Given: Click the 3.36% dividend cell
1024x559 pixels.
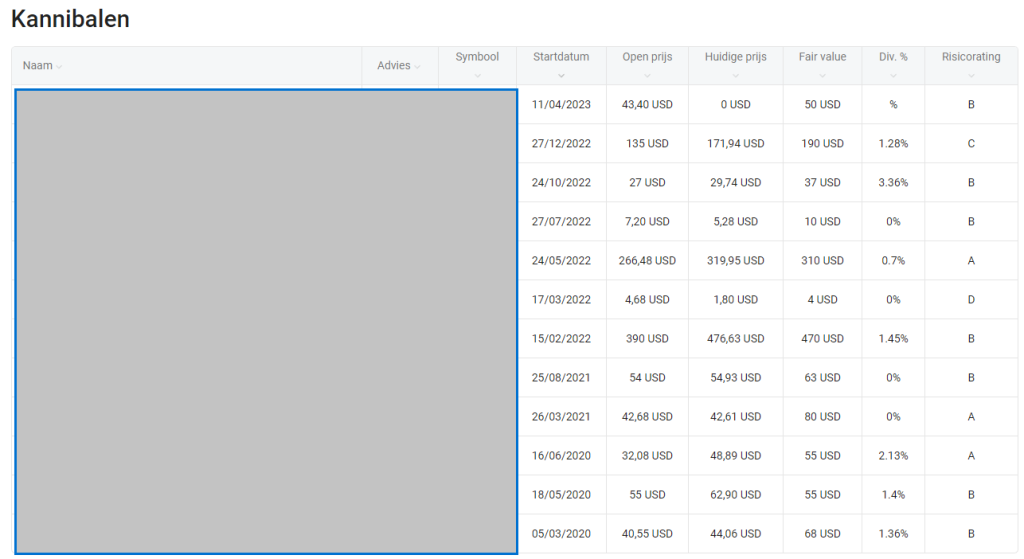Looking at the screenshot, I should 892,183.
